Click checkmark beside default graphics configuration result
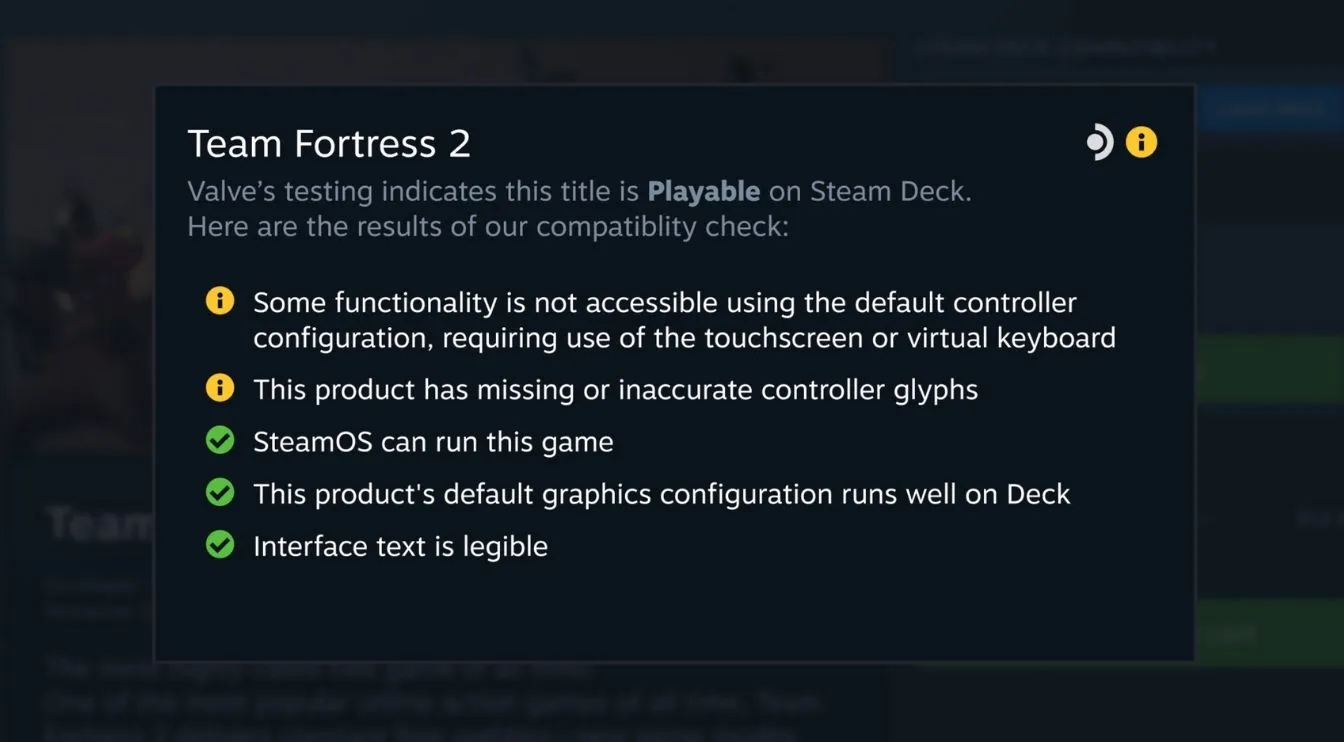 coord(219,492)
